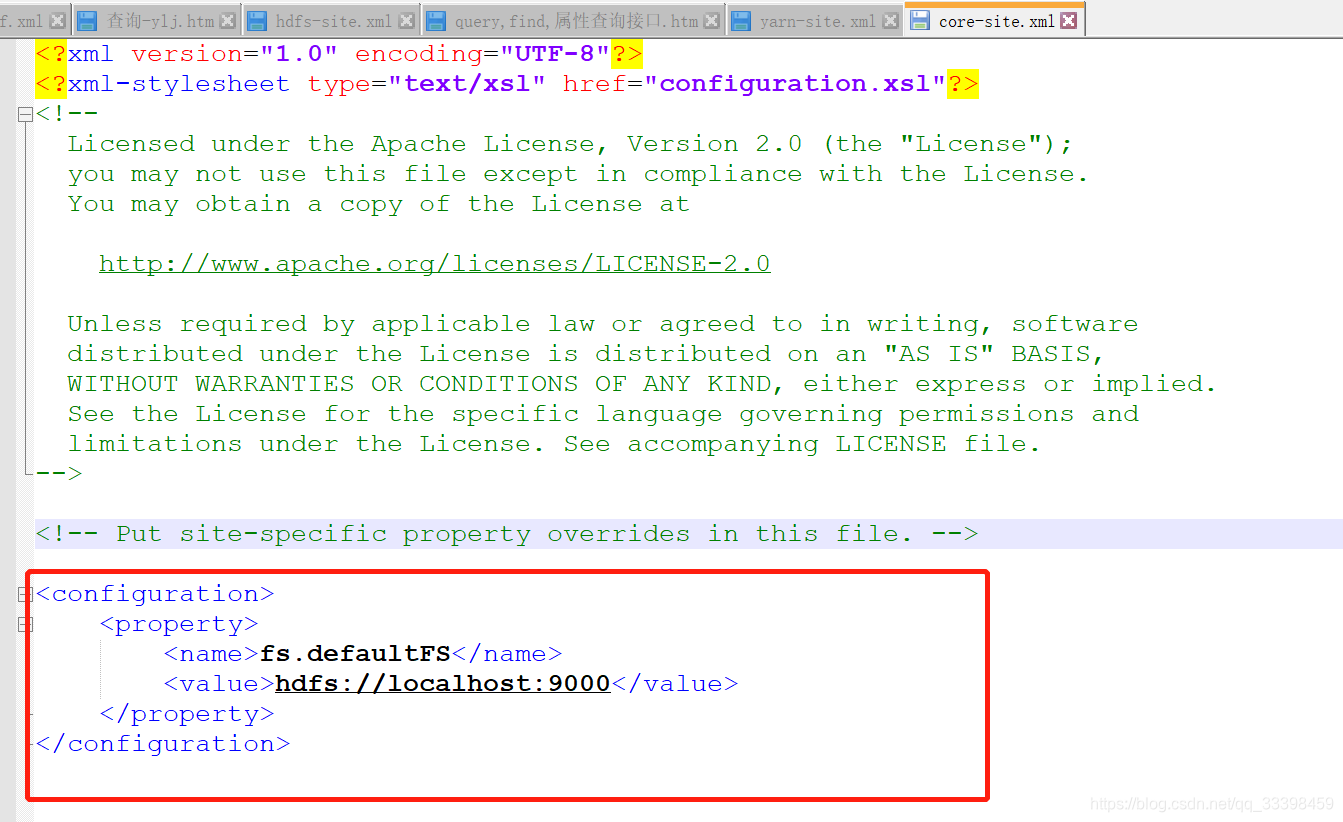Switch to the 查询-ylj.htm tab
This screenshot has height=822, width=1343.
tap(160, 20)
